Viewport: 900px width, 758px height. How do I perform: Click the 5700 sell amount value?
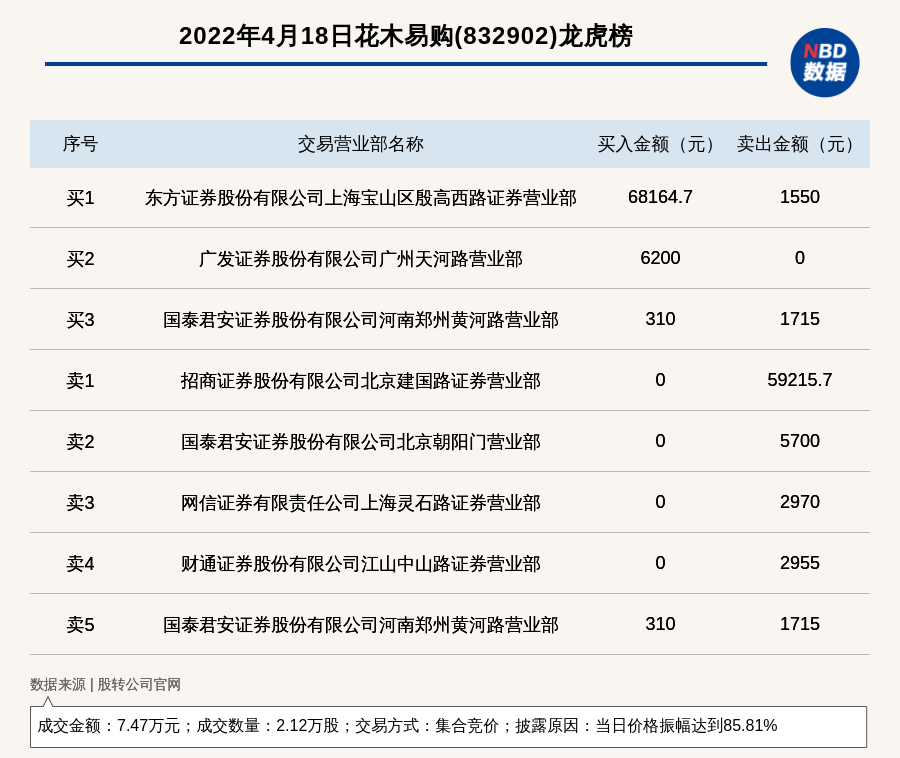click(x=799, y=441)
